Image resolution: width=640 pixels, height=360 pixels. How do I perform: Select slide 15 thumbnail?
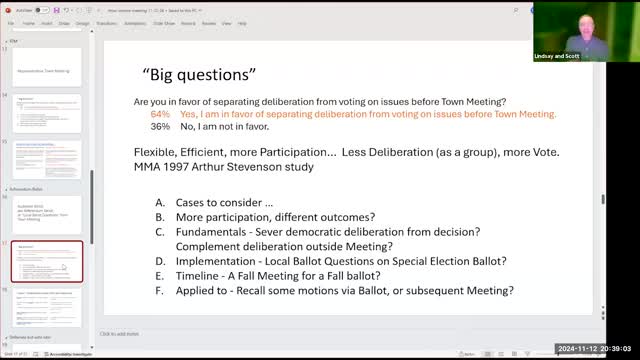pyautogui.click(x=47, y=160)
